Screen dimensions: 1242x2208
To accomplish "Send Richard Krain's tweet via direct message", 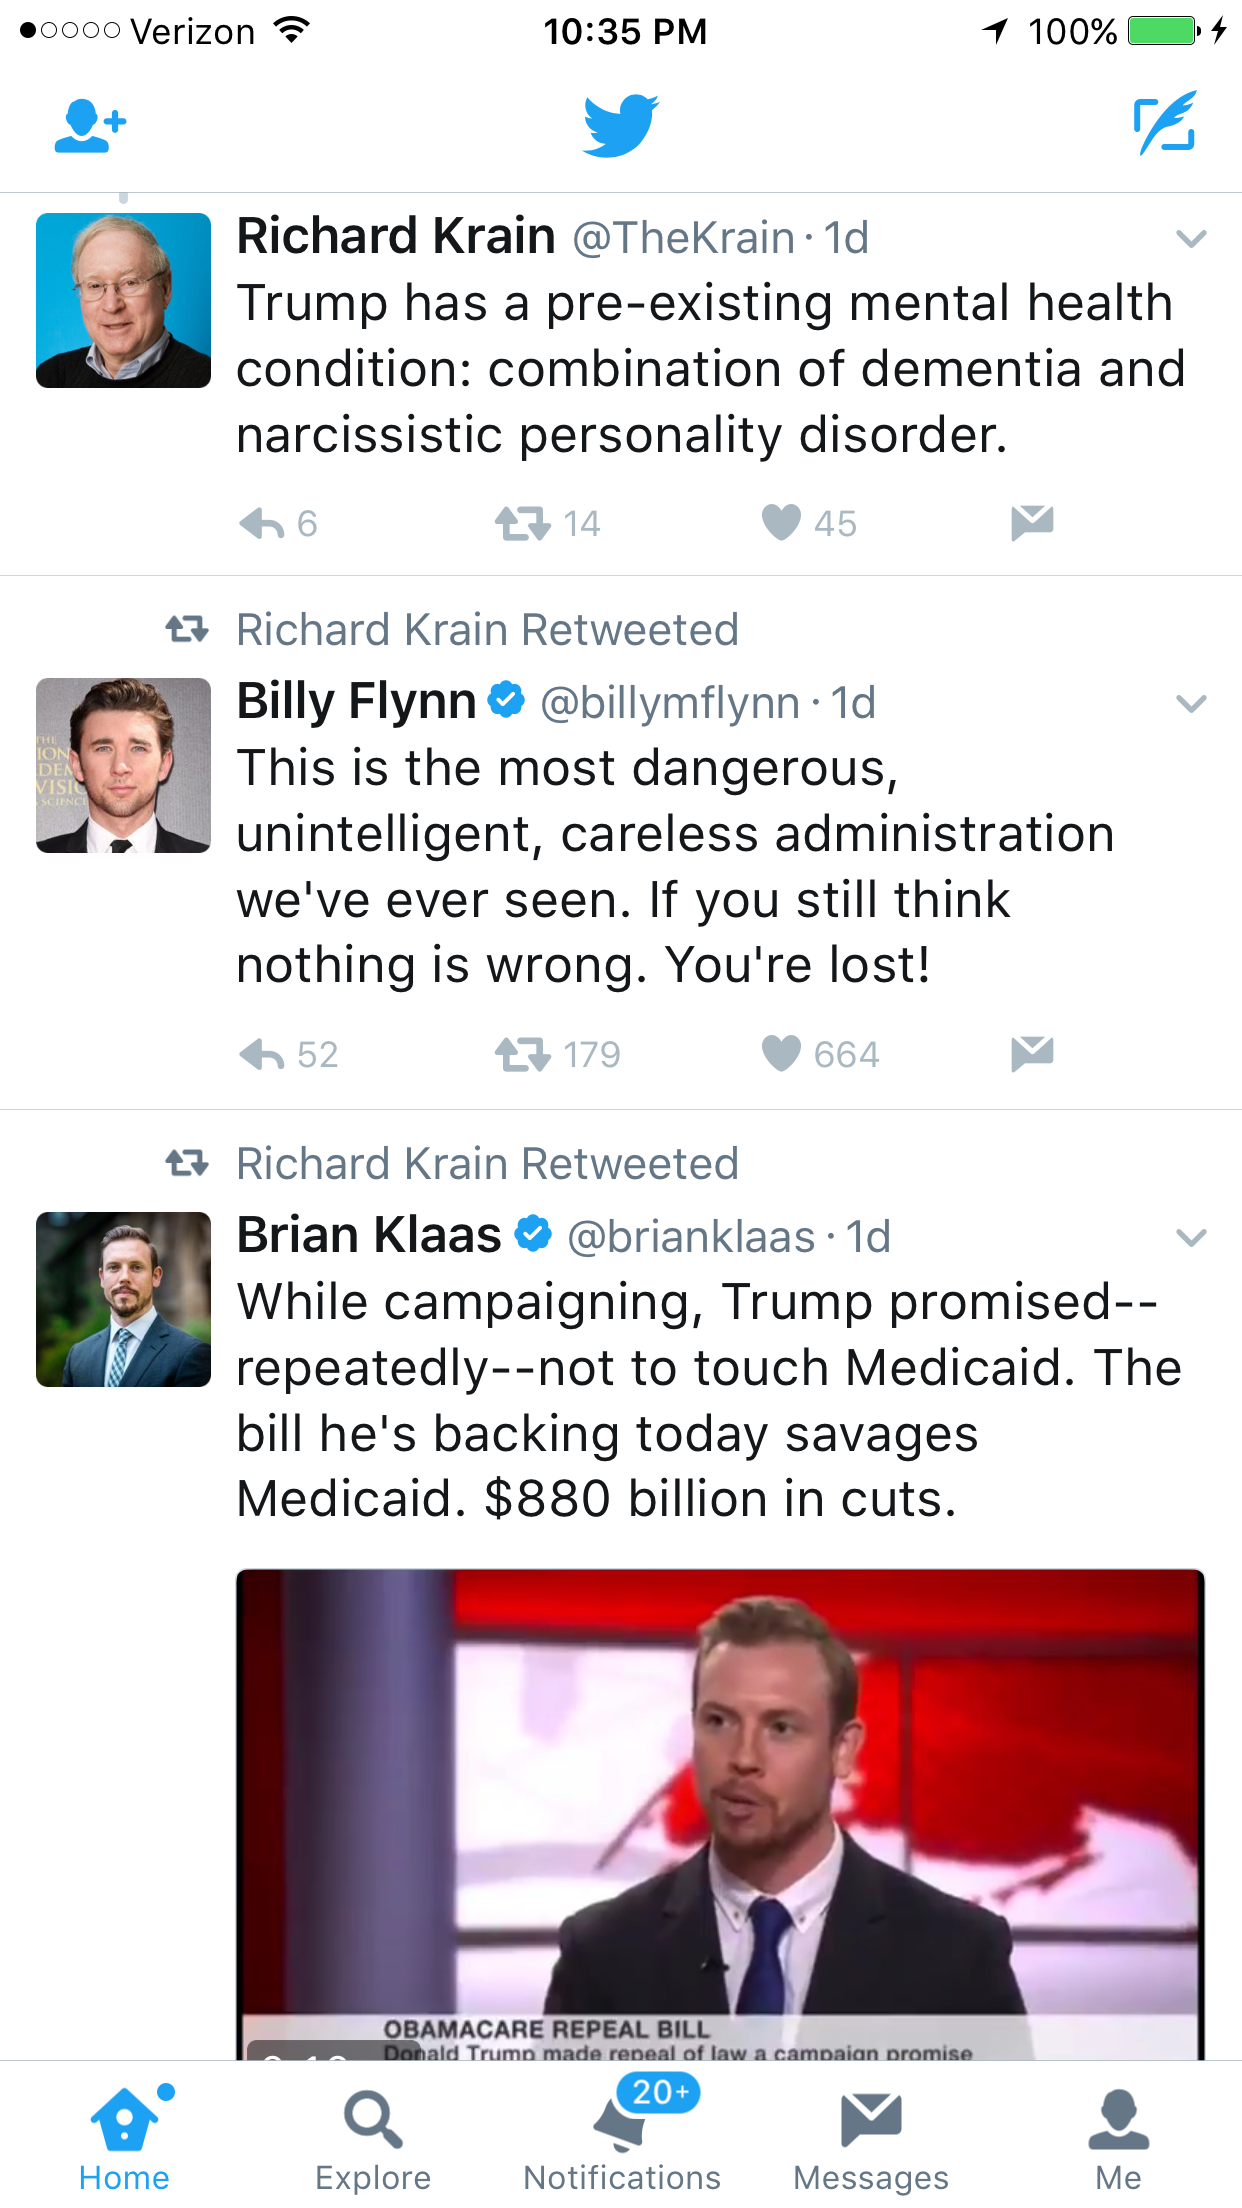I will pyautogui.click(x=1032, y=523).
